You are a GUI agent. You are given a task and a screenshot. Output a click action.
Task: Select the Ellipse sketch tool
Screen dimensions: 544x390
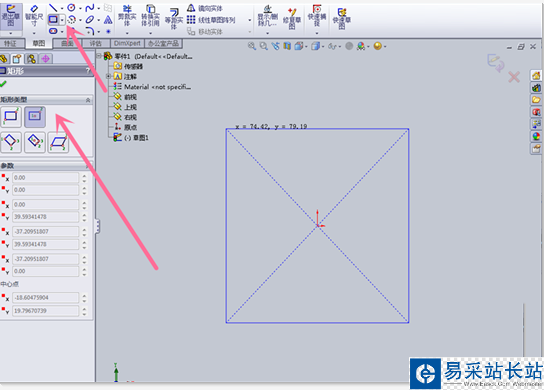coord(90,19)
